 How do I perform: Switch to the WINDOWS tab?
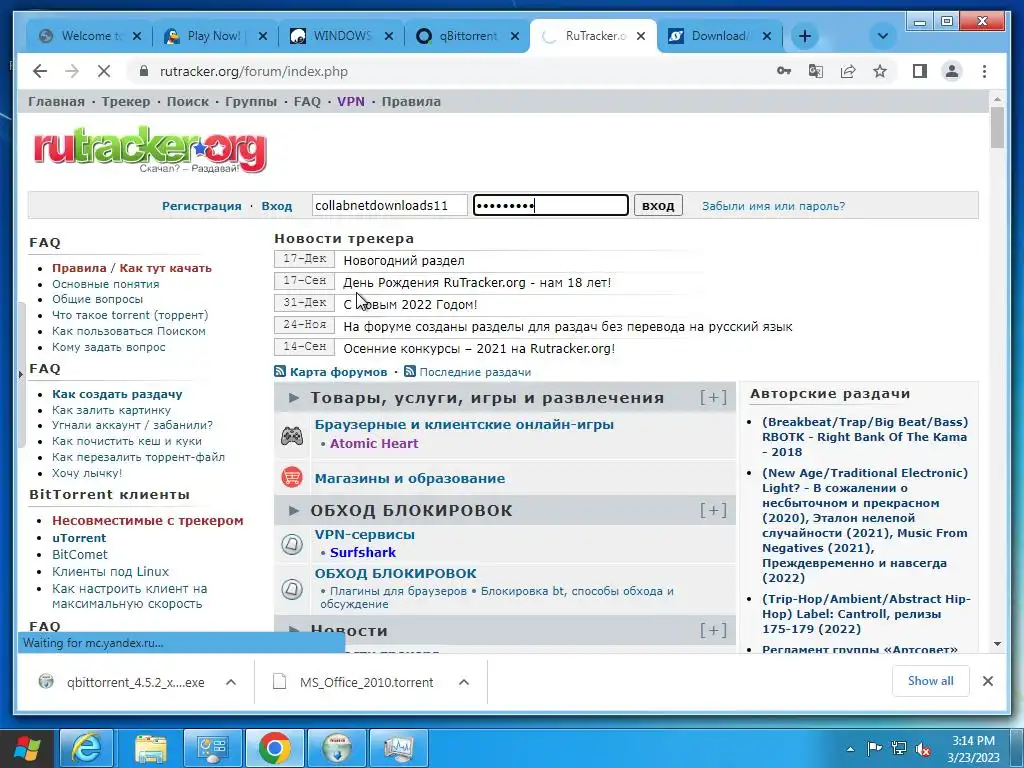(341, 36)
